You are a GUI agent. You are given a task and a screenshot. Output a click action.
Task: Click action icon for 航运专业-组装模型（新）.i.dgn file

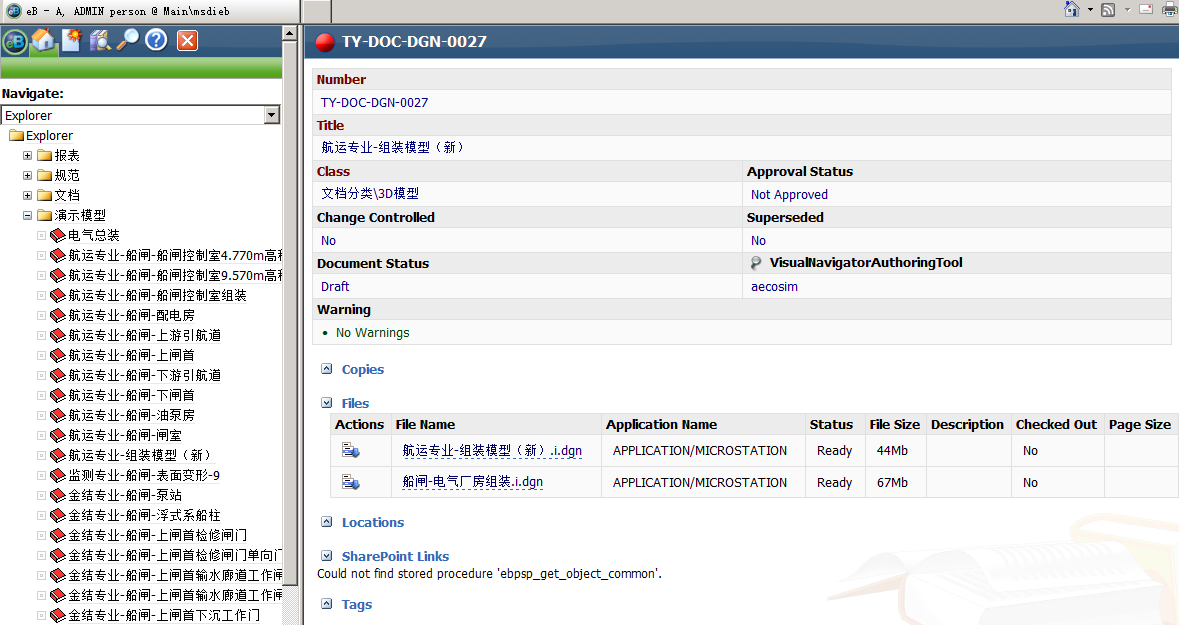[x=350, y=451]
